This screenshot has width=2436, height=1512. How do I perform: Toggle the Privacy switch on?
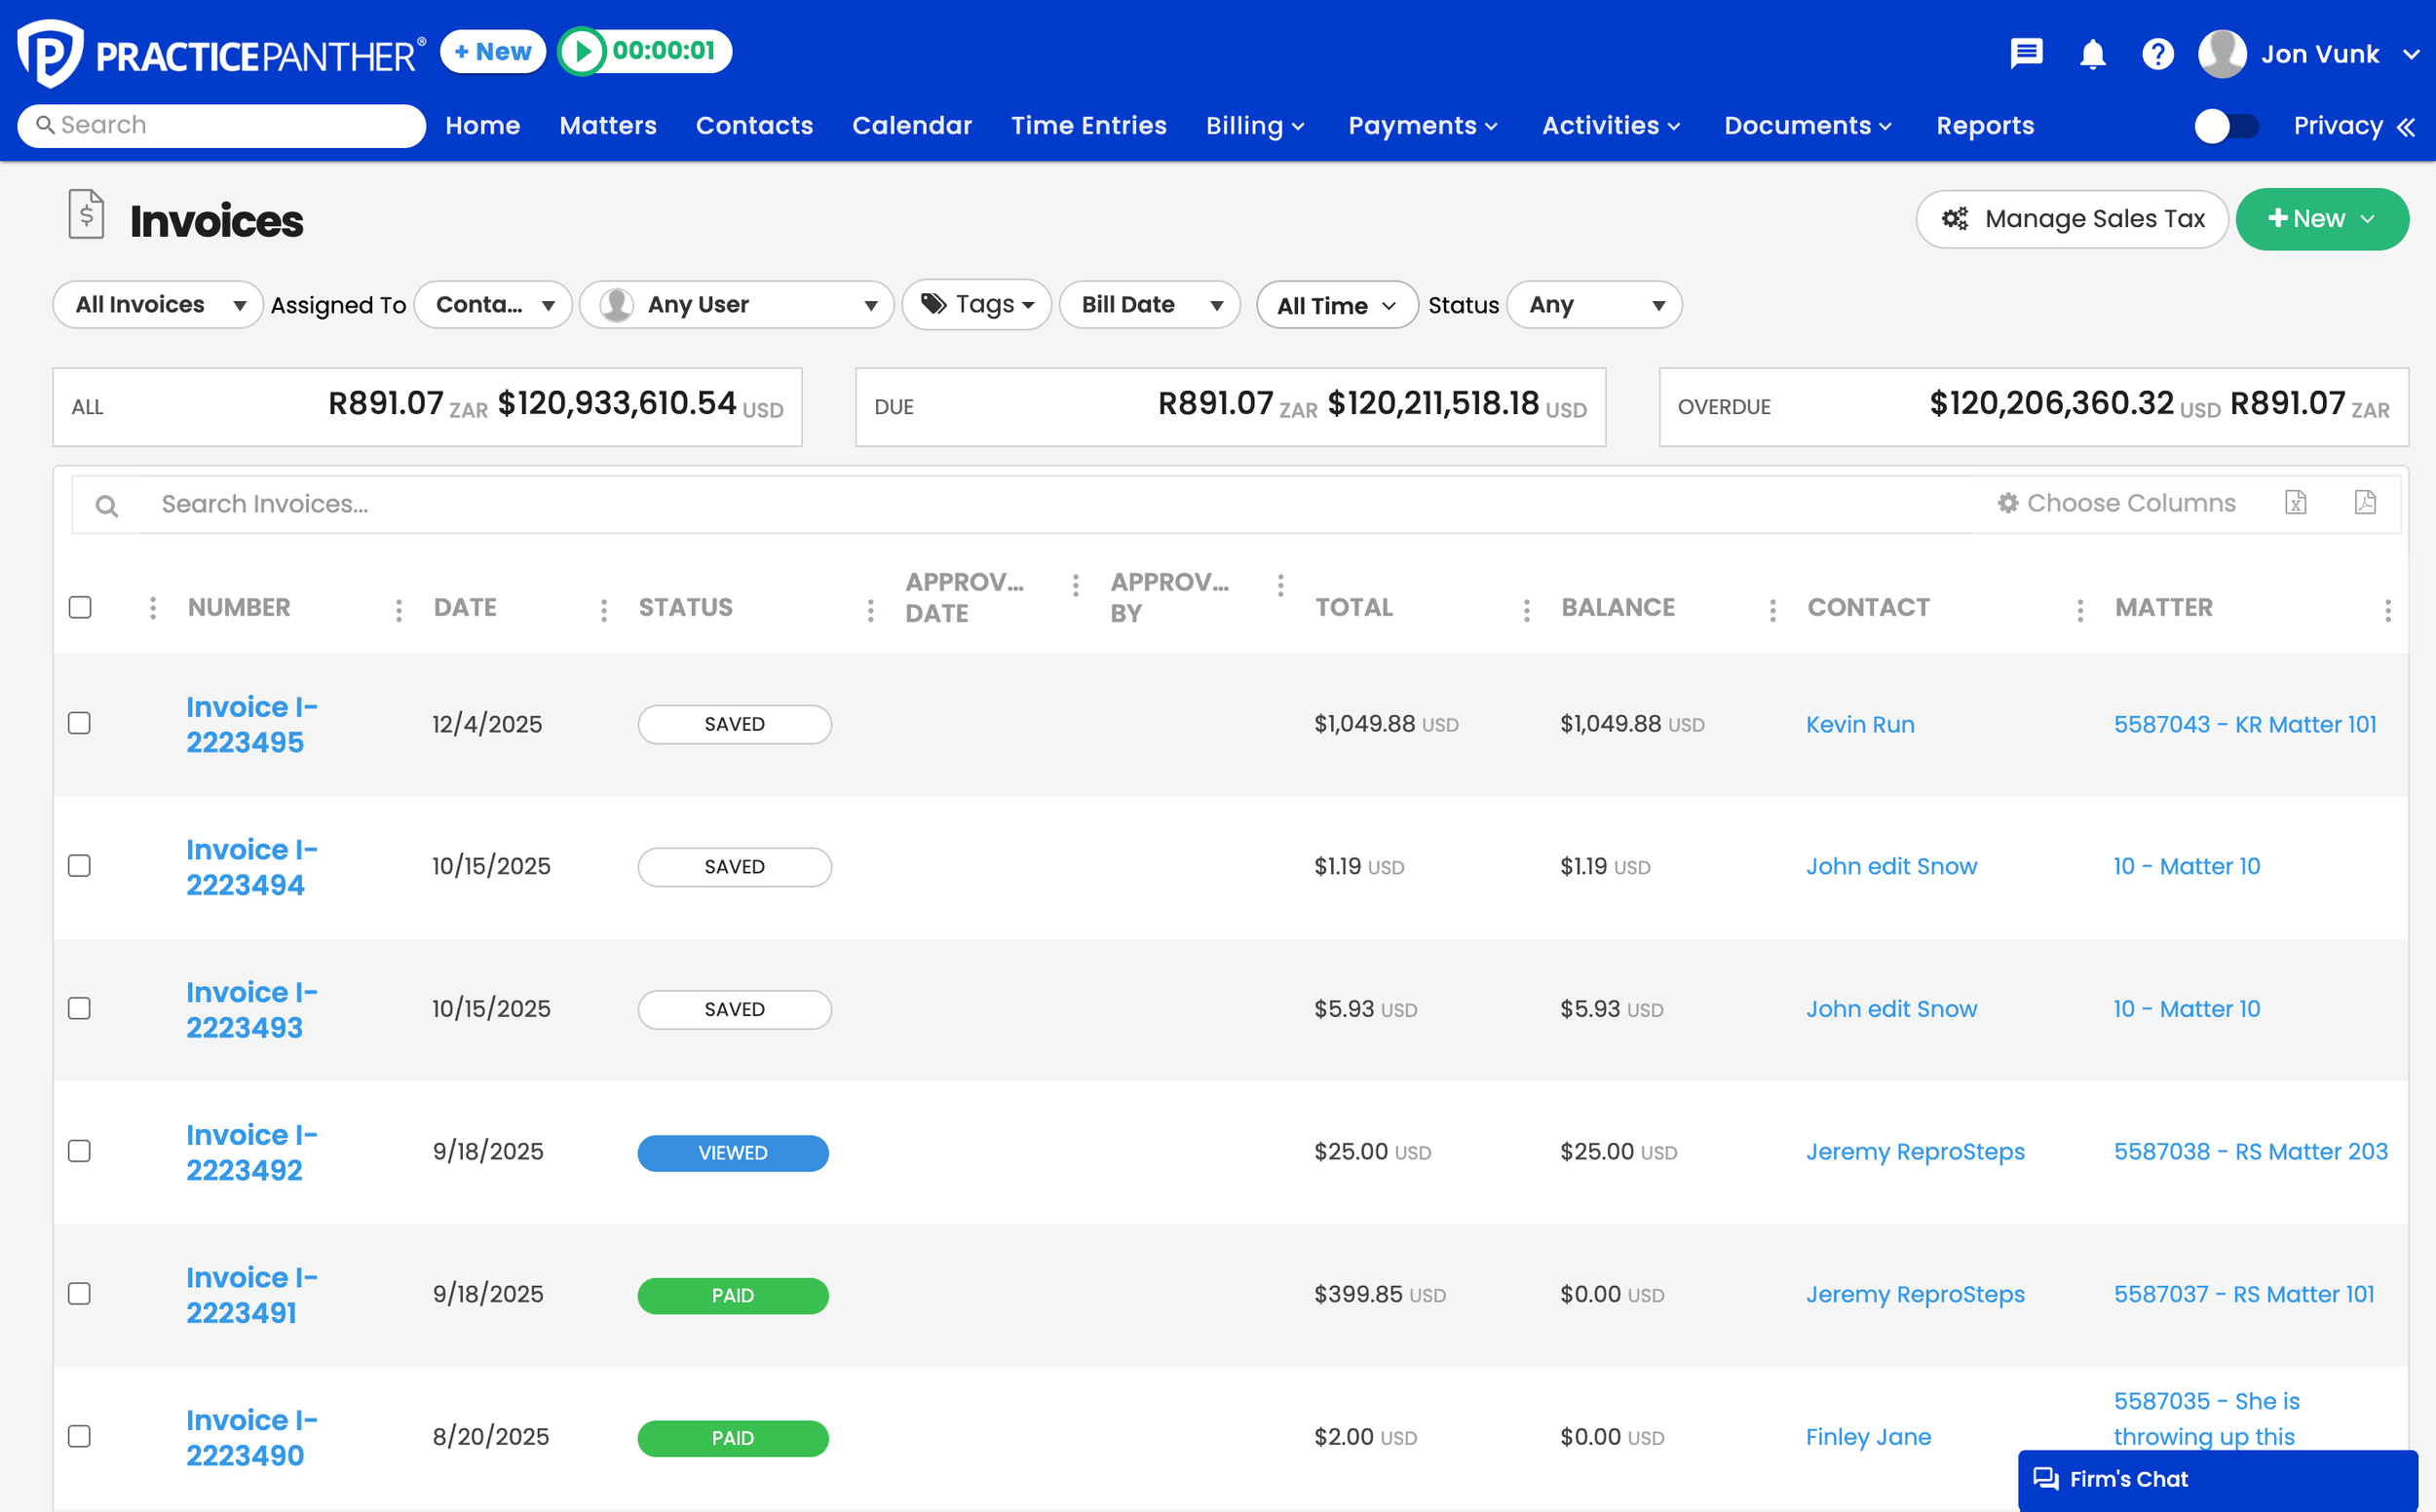coord(2226,125)
